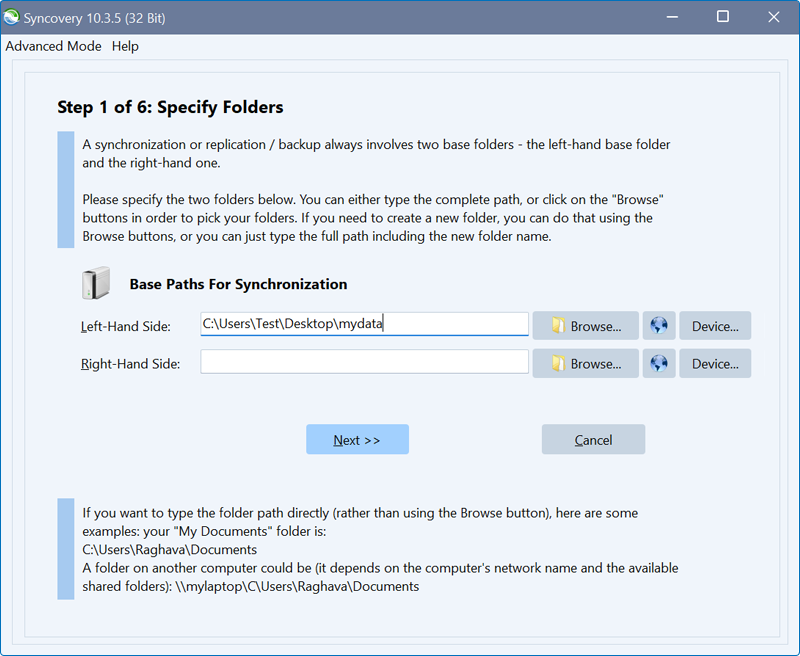Click the 'Left-Hand Side:' label

click(x=126, y=326)
